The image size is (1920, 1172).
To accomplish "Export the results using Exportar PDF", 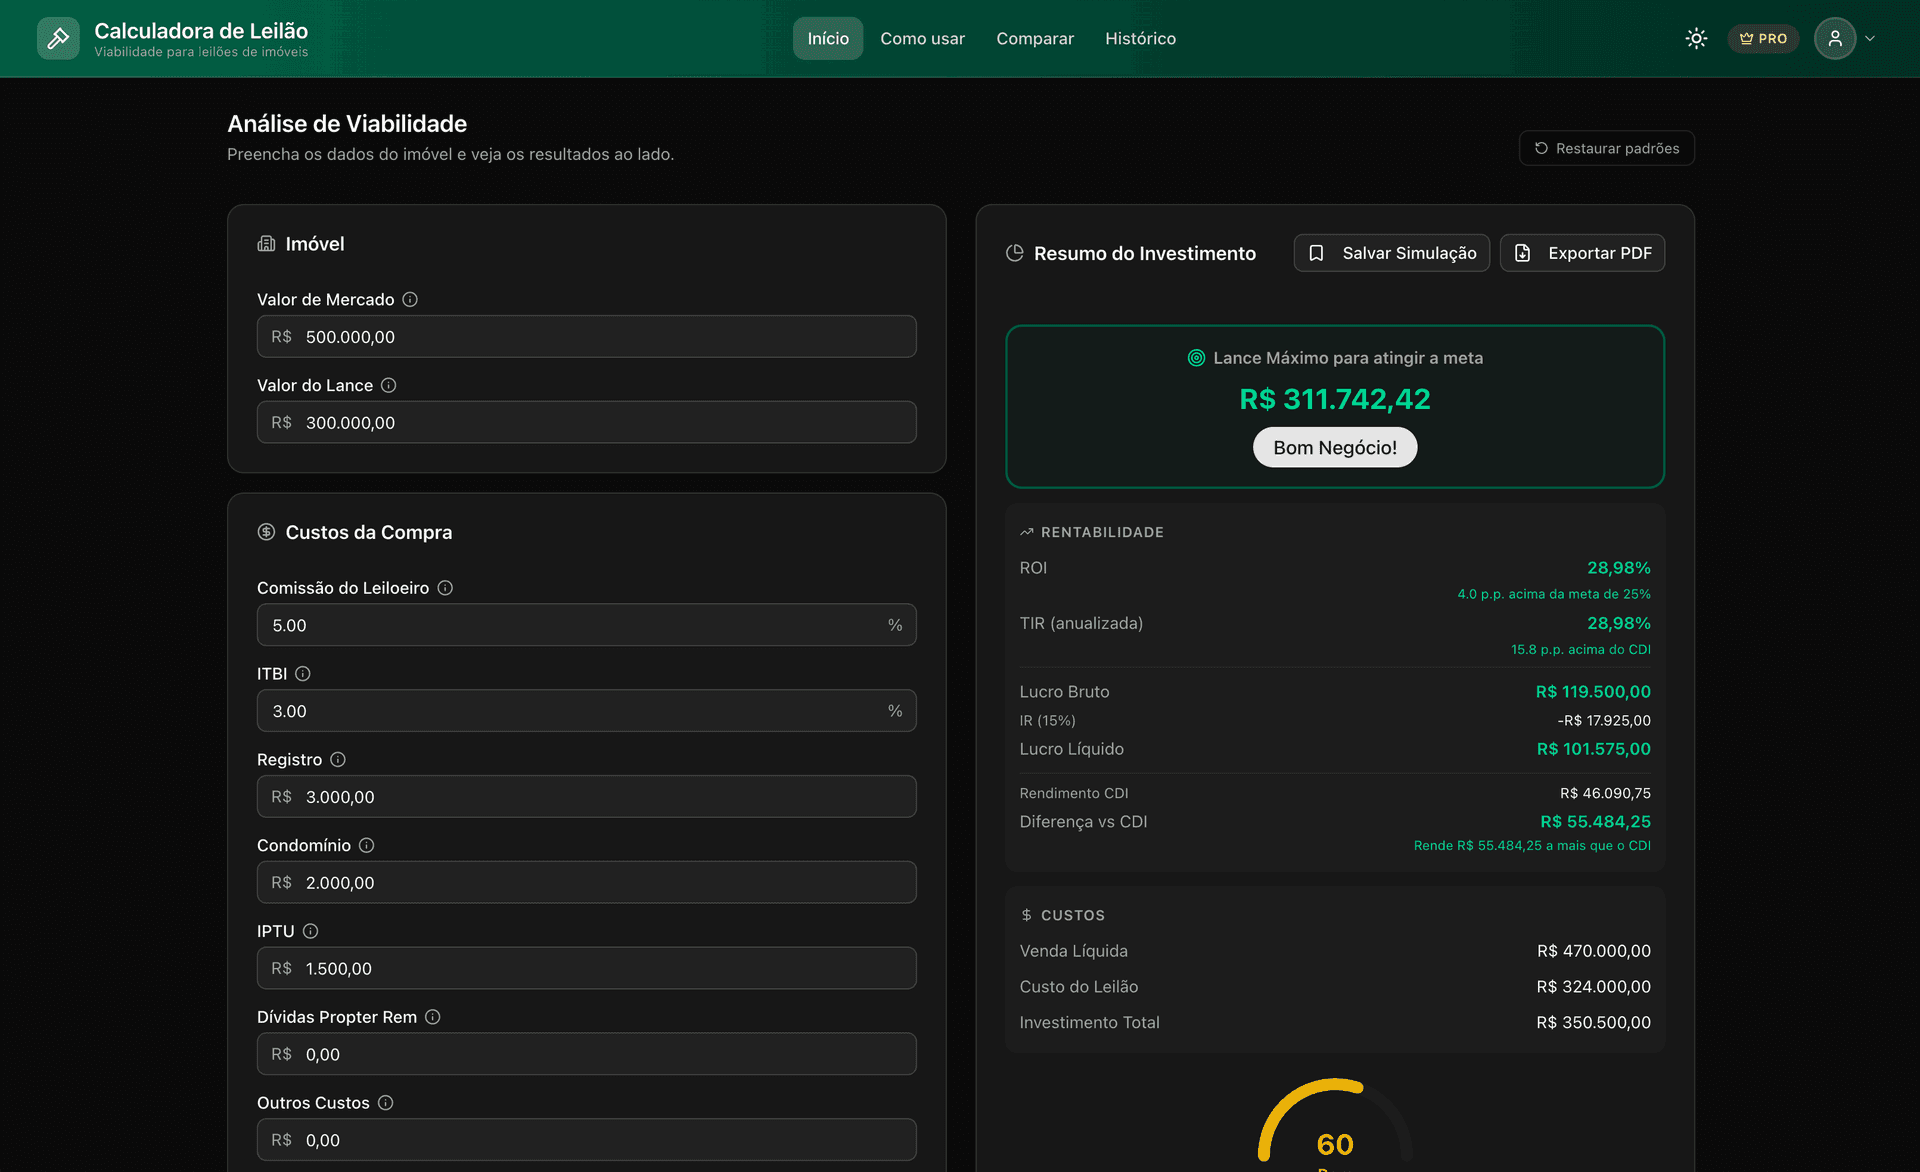I will pos(1582,253).
